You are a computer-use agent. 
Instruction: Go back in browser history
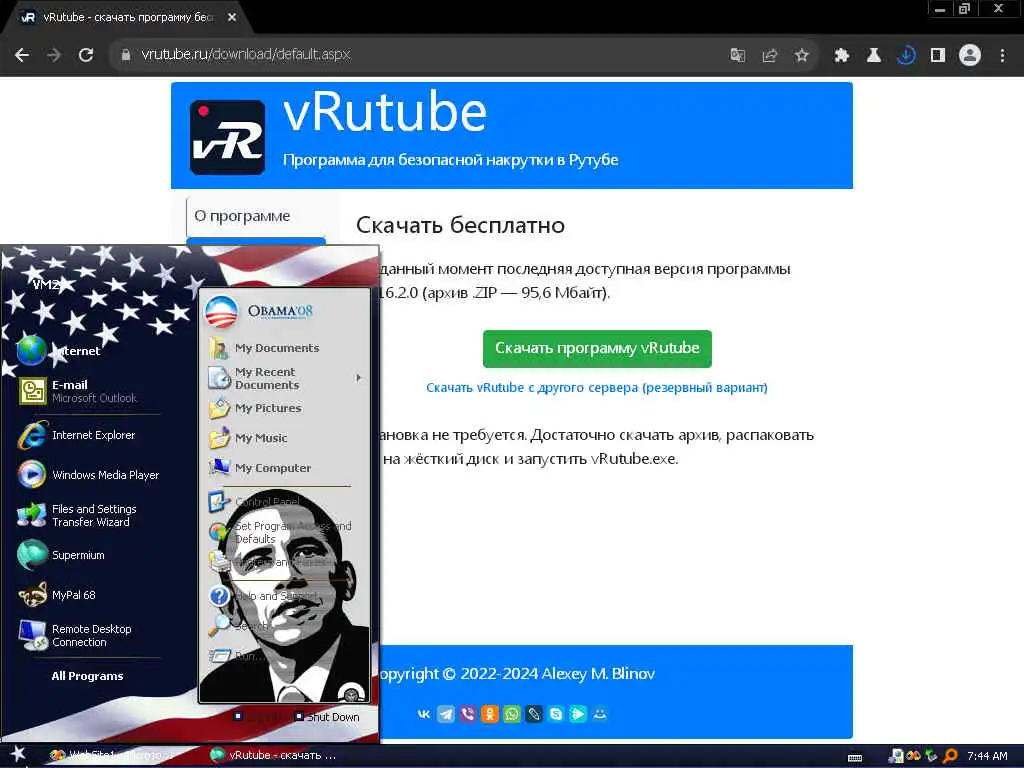tap(22, 56)
